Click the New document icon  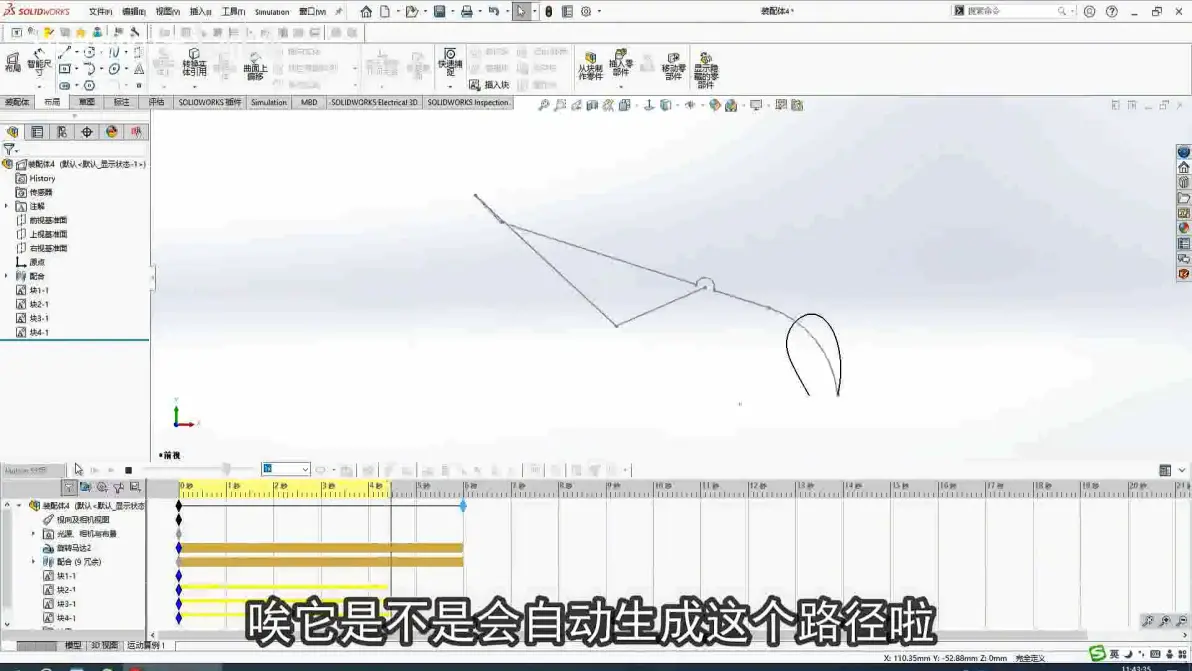click(385, 11)
